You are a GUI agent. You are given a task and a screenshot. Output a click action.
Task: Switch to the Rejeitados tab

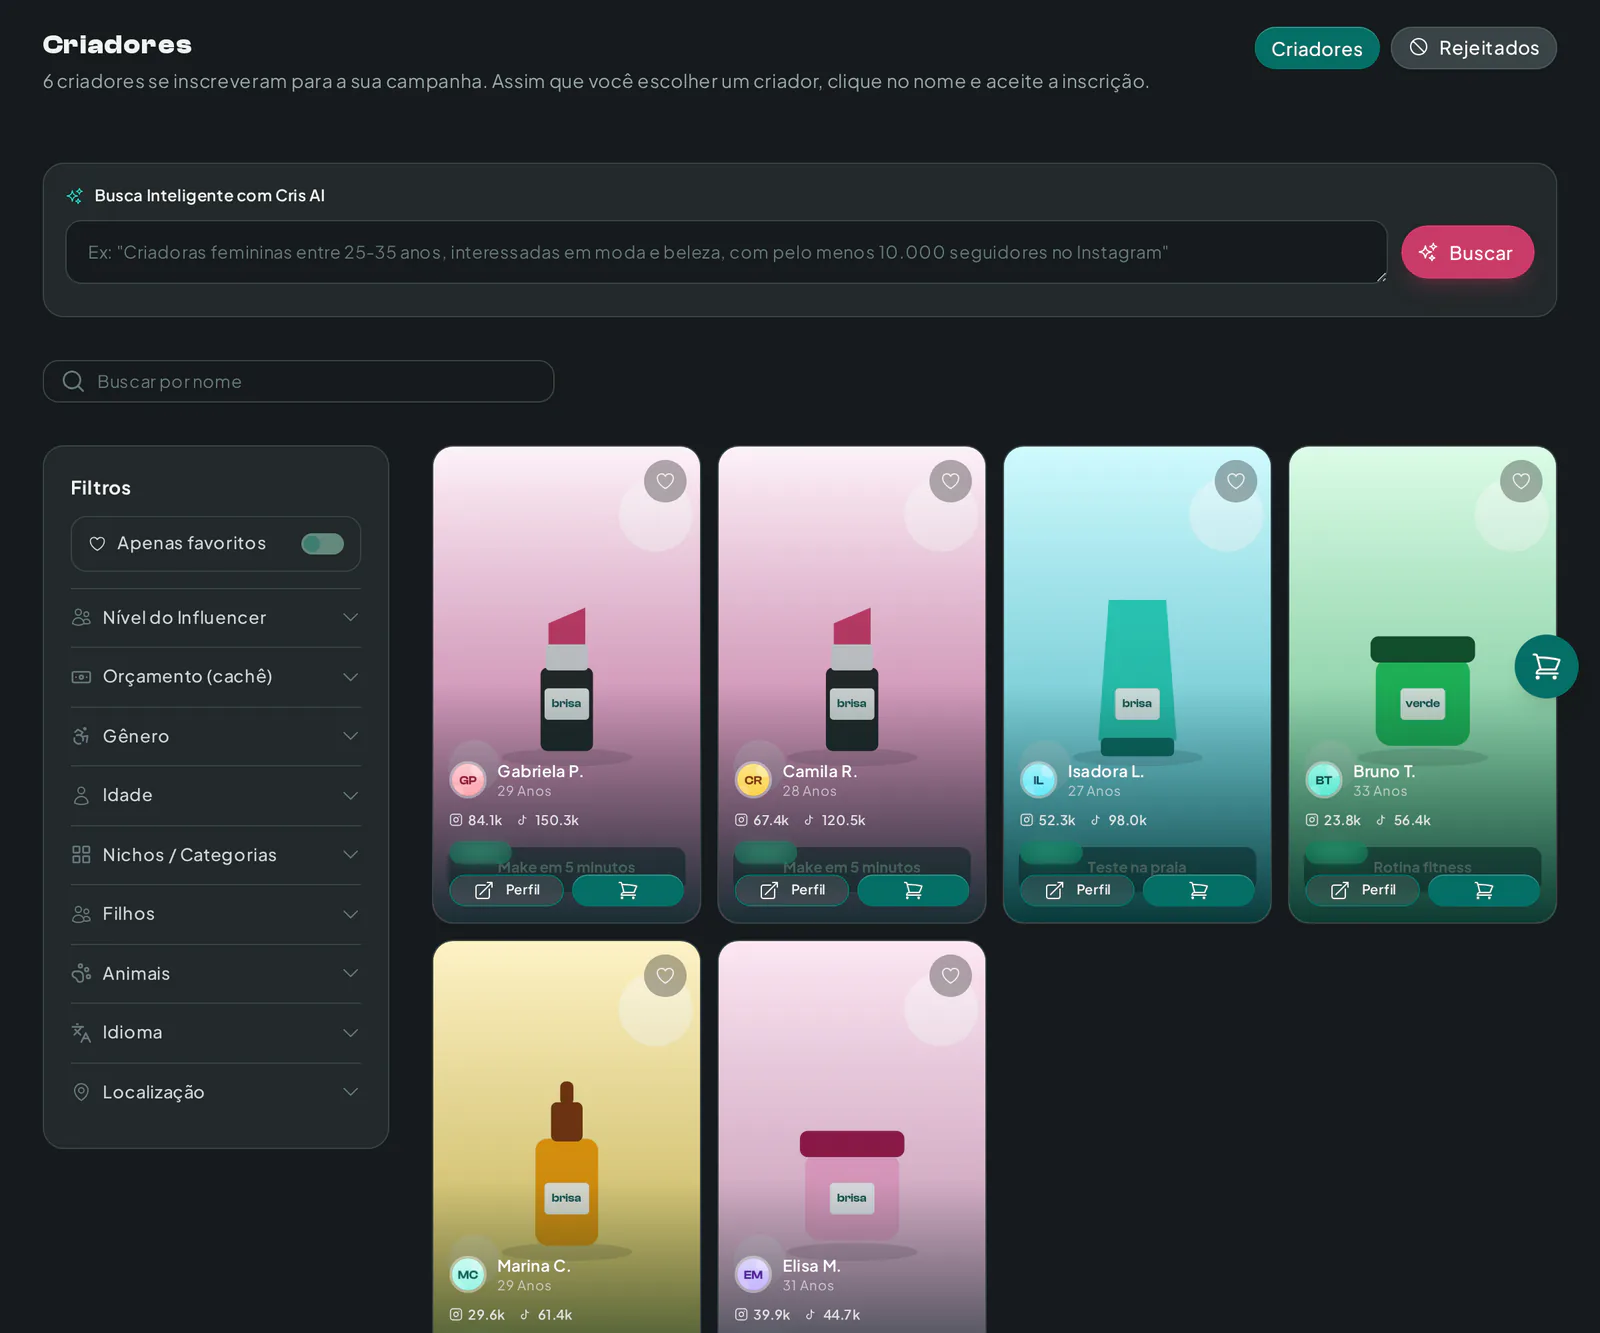click(x=1474, y=48)
